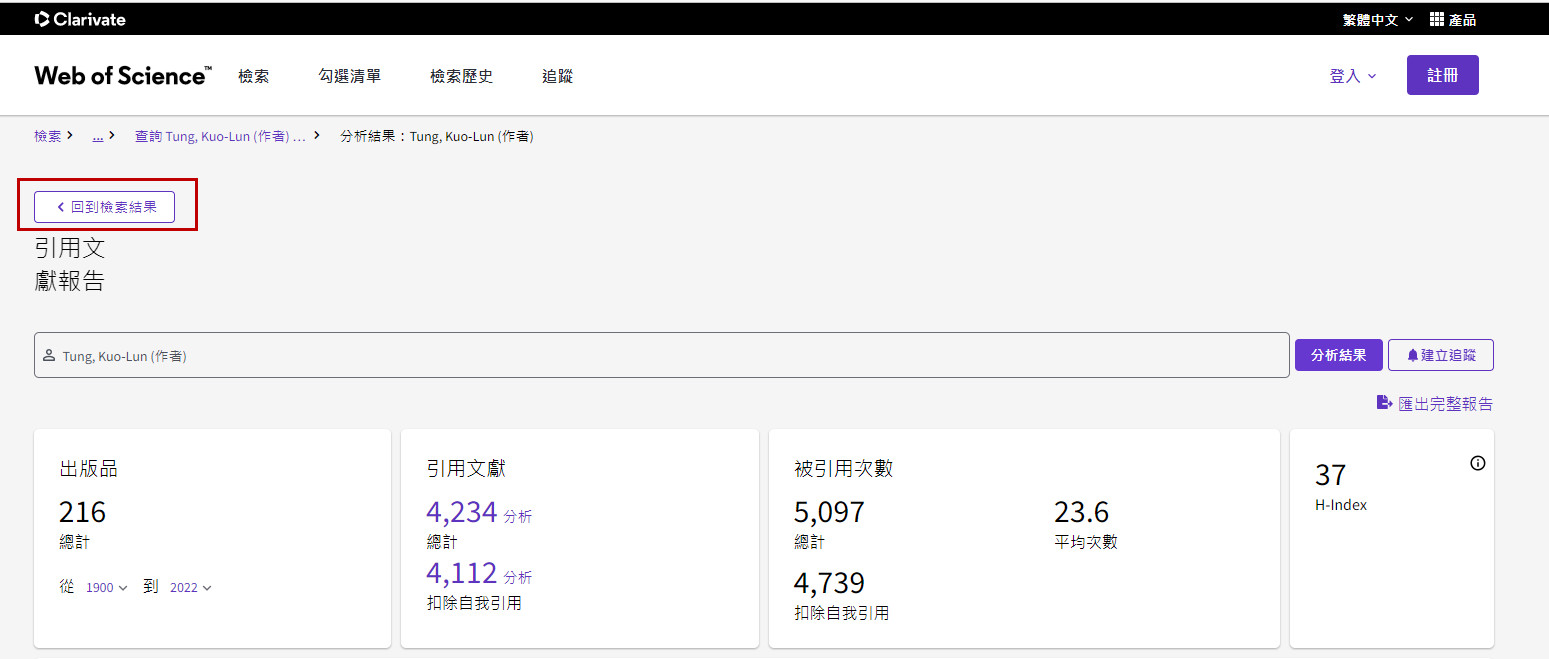The height and width of the screenshot is (659, 1549).
Task: Click the 4,234 citing articles total
Action: point(462,512)
